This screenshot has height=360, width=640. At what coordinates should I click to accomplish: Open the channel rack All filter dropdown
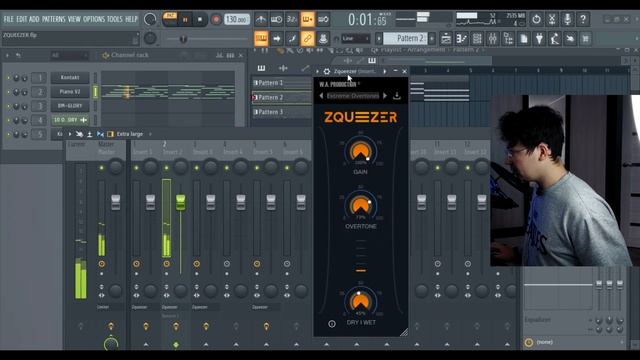coord(69,55)
